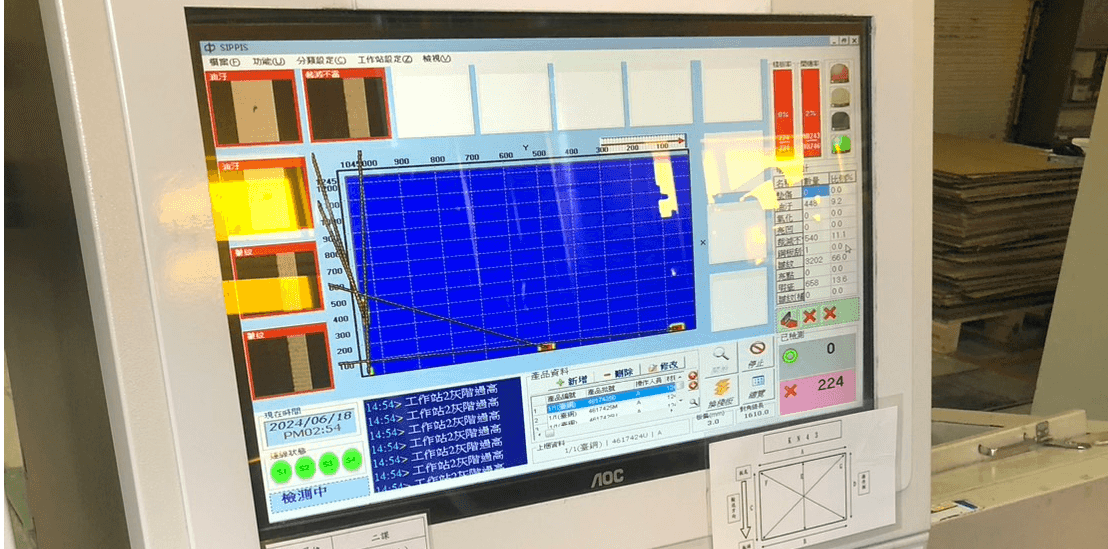Open the upper 皺紋 defect thumbnail on left

point(276,281)
